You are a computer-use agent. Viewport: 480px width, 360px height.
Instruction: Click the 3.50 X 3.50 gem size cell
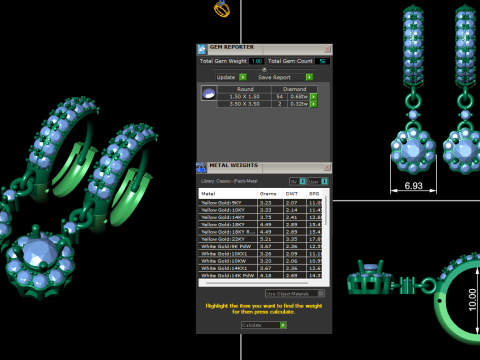click(x=244, y=104)
